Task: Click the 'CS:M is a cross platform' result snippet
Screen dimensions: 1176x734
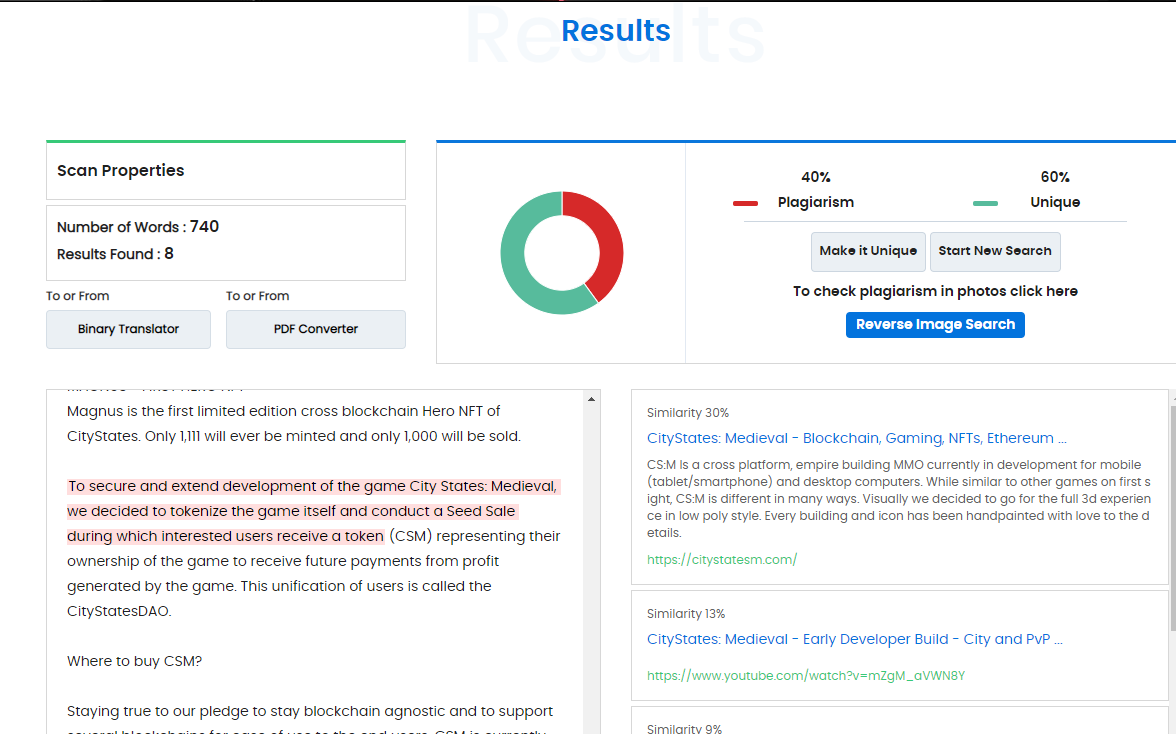Action: tap(898, 499)
